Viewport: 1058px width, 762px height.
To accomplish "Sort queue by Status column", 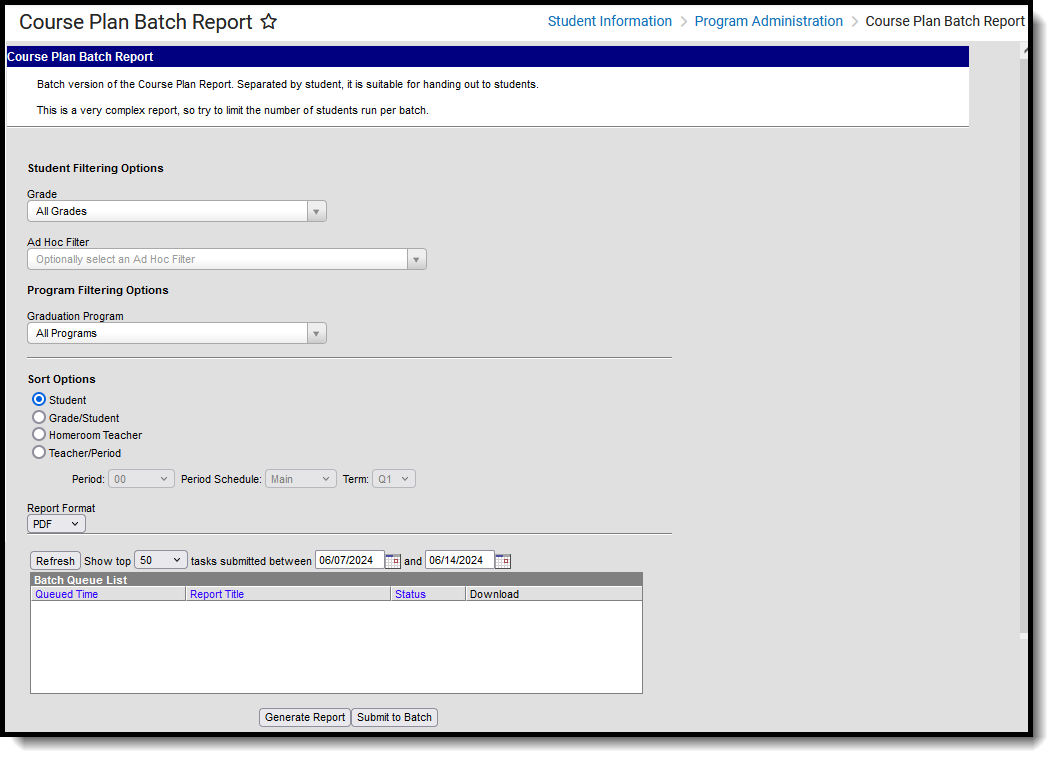I will pyautogui.click(x=410, y=595).
